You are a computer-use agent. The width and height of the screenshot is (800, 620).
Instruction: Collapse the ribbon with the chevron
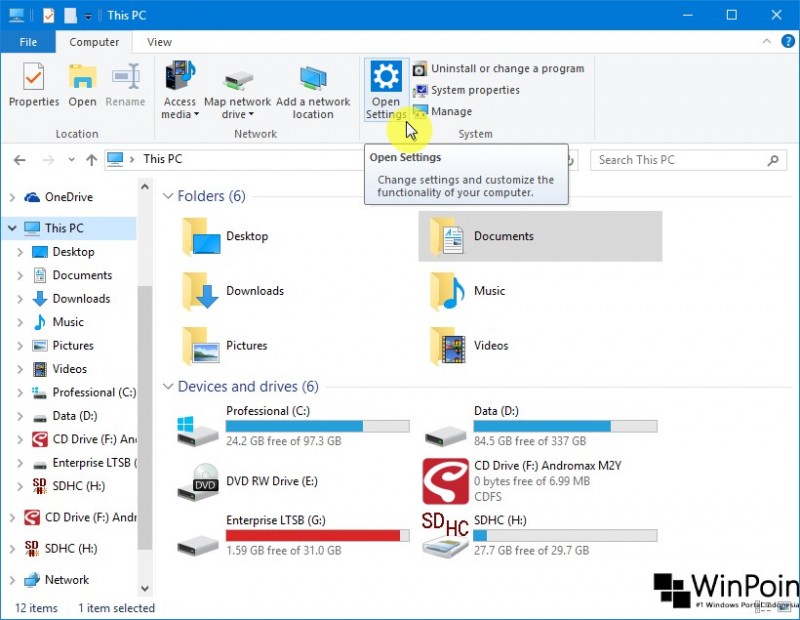coord(766,41)
